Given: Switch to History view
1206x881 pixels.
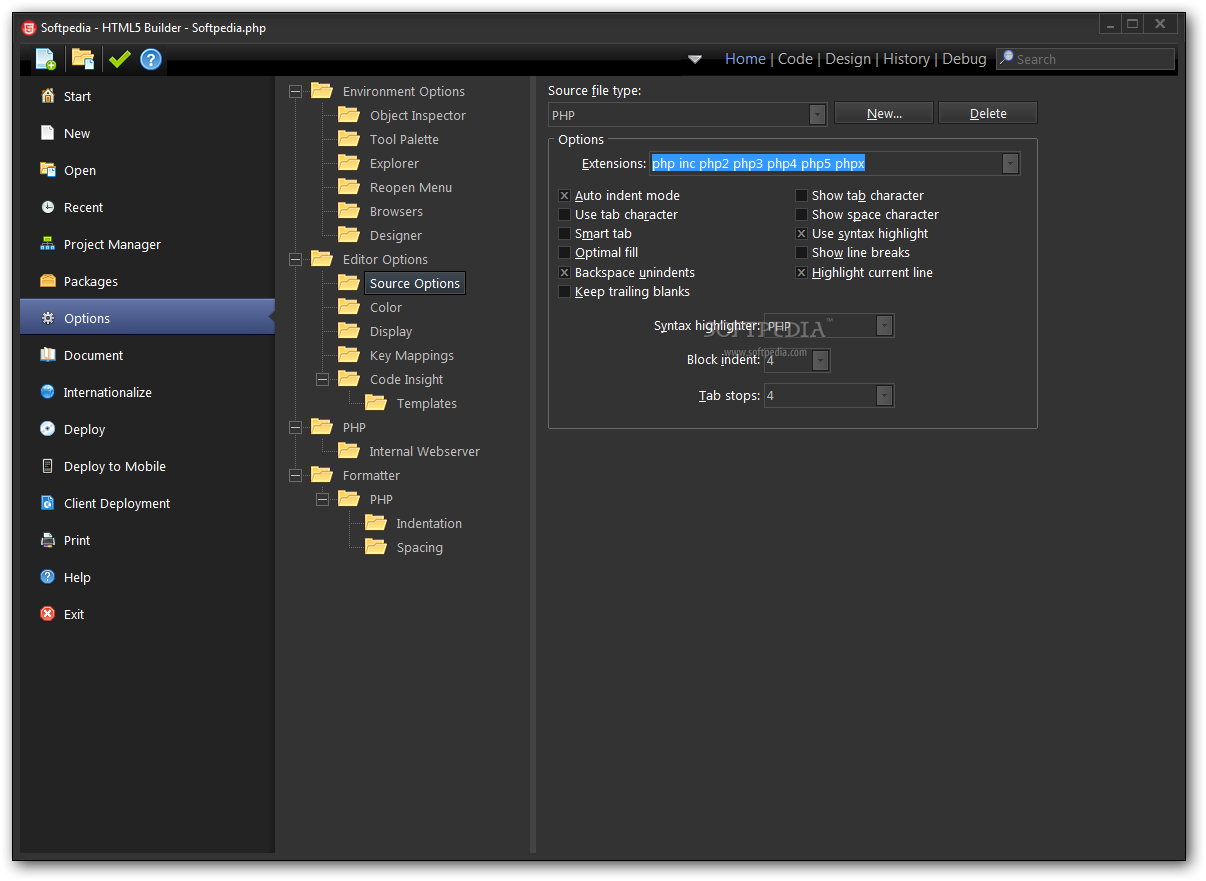Looking at the screenshot, I should [906, 59].
